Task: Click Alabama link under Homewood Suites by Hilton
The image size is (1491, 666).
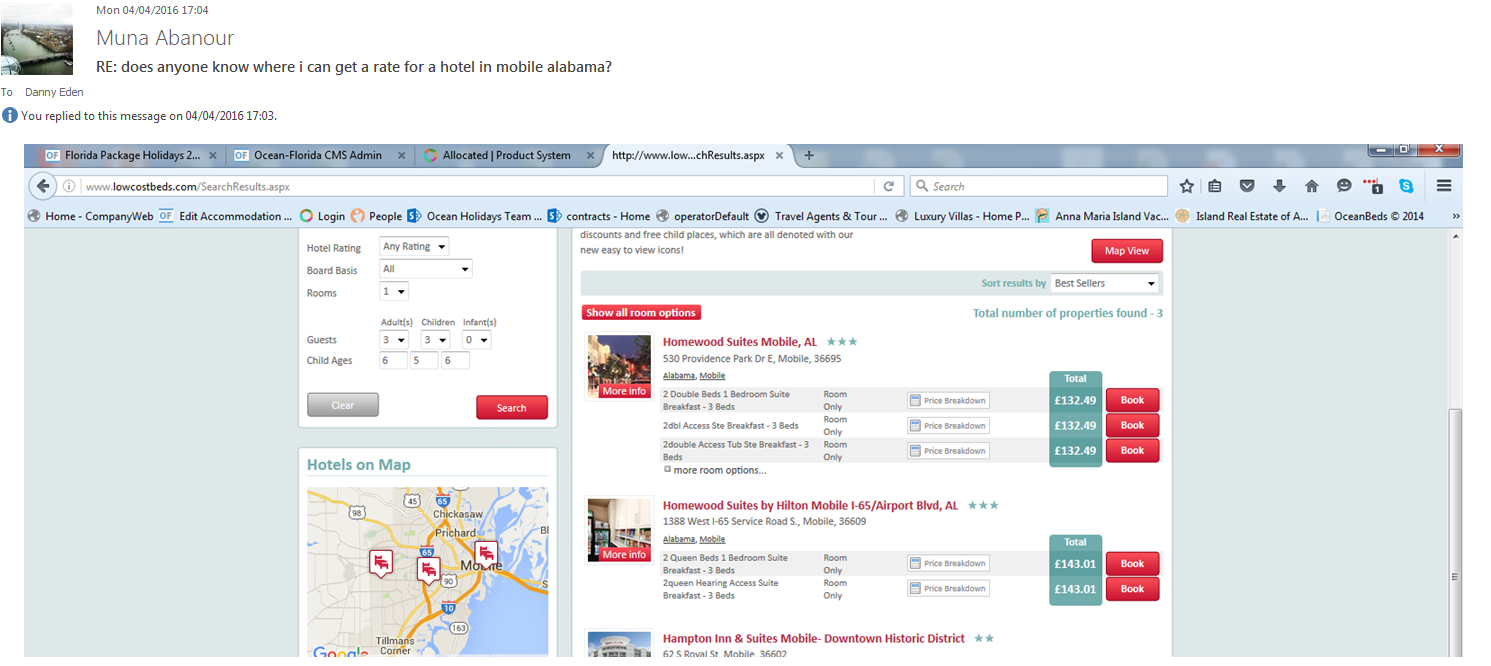Action: (679, 539)
